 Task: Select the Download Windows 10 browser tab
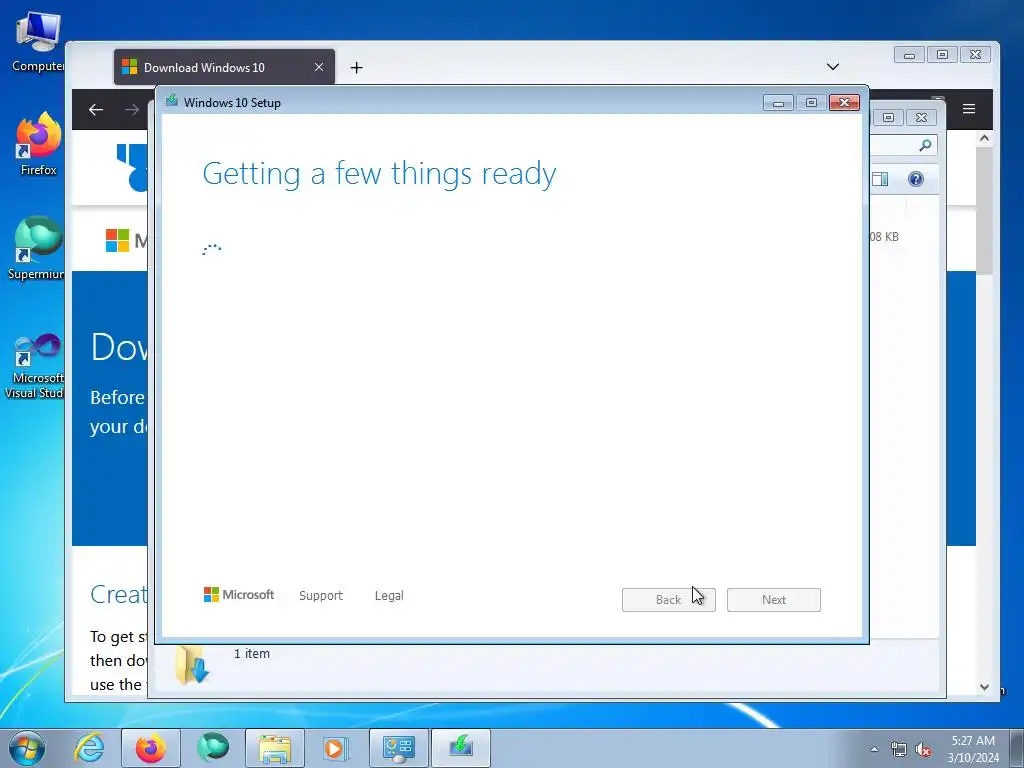[x=224, y=67]
